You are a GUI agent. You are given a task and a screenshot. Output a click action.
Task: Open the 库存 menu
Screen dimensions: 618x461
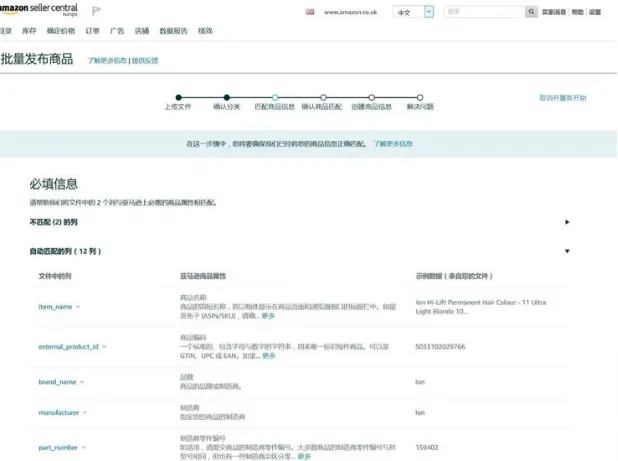29,31
